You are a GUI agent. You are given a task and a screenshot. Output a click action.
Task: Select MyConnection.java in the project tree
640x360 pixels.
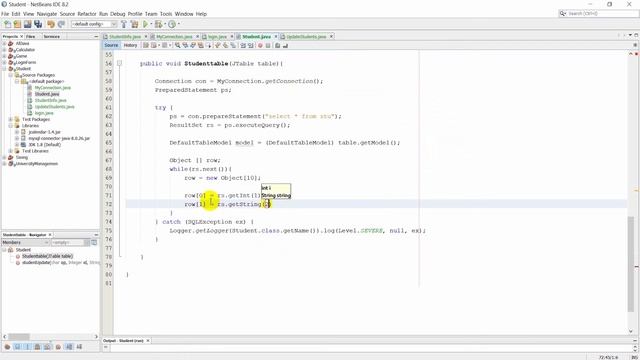pyautogui.click(x=53, y=88)
